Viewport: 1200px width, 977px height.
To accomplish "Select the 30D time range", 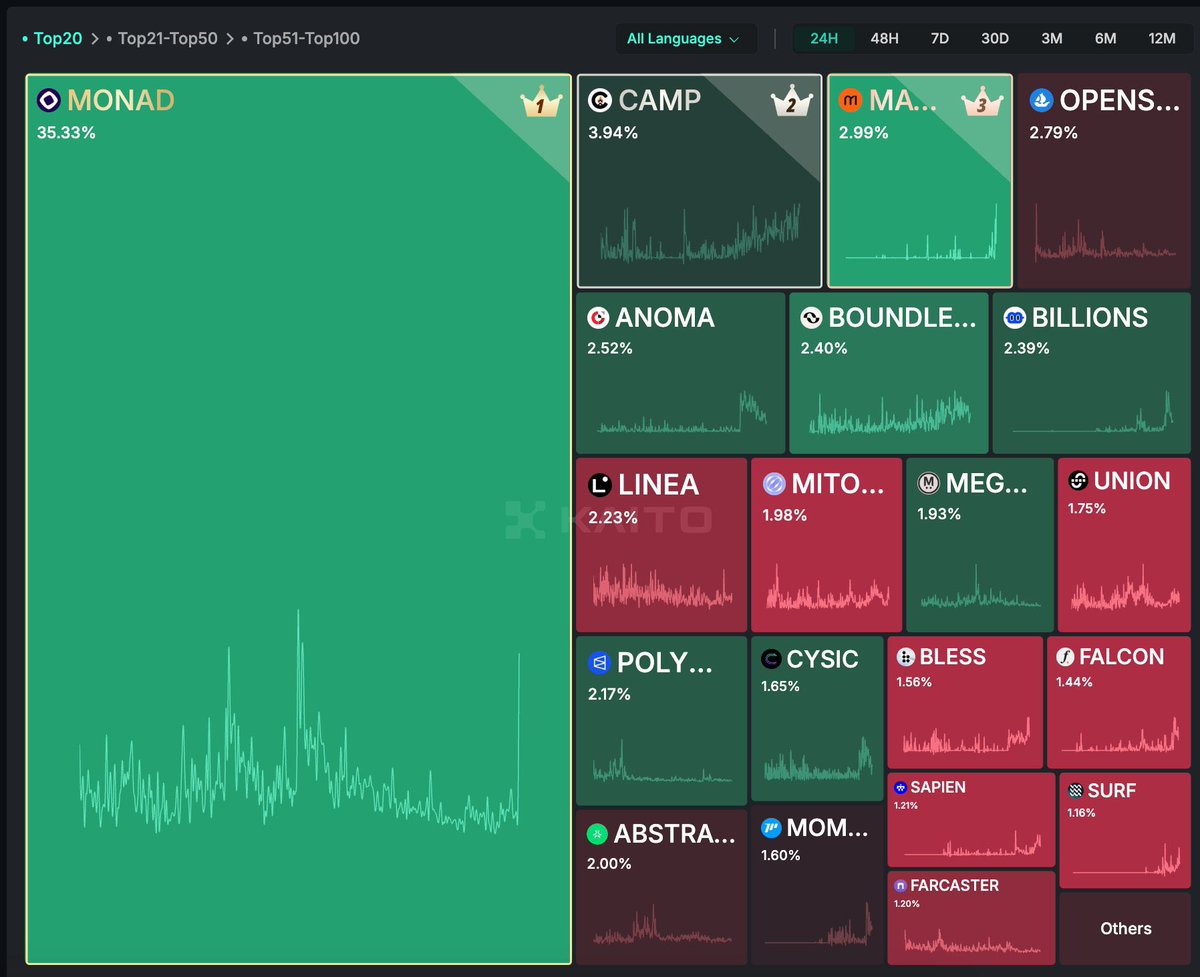I will [995, 39].
